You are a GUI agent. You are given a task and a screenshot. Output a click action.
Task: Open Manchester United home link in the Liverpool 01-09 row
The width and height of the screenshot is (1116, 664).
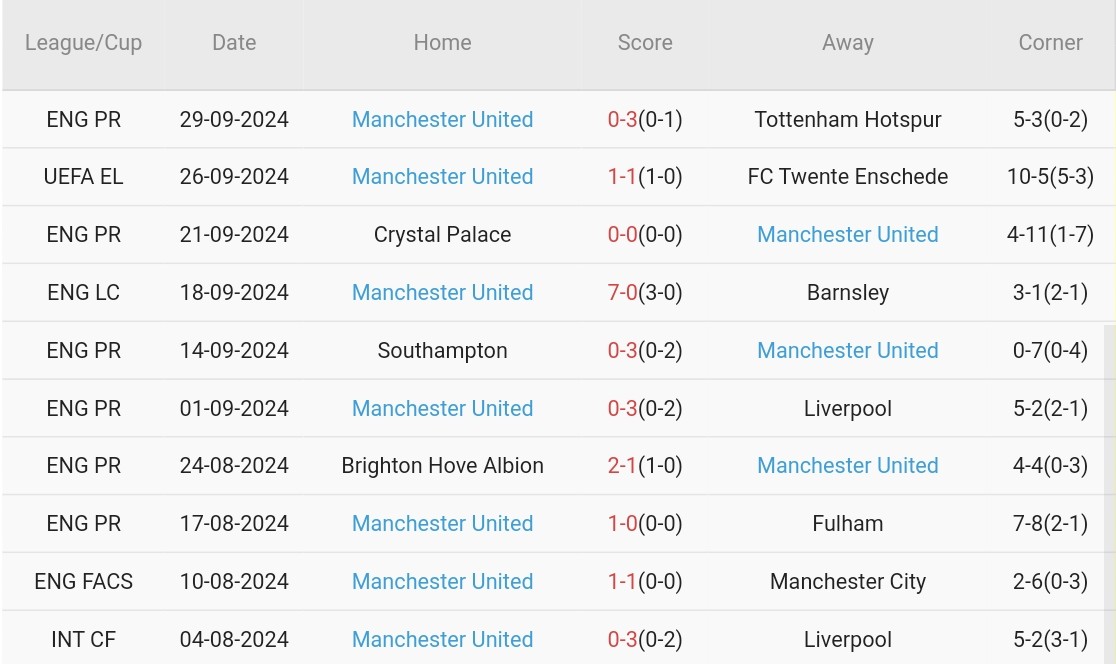pyautogui.click(x=442, y=408)
